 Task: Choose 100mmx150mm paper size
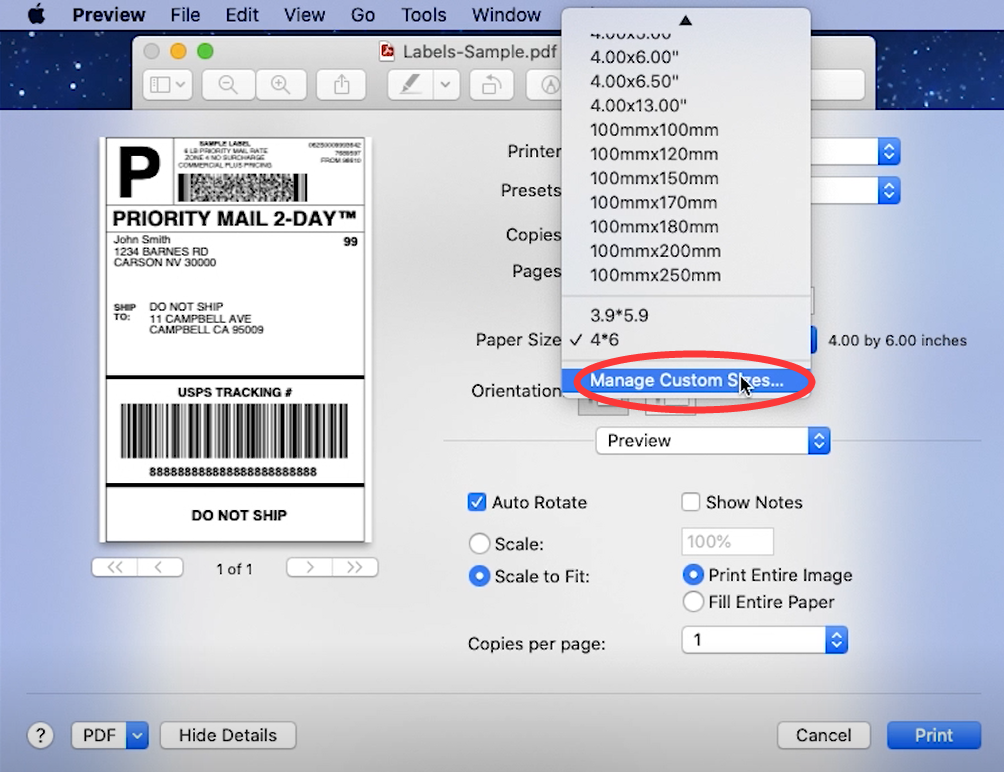654,179
